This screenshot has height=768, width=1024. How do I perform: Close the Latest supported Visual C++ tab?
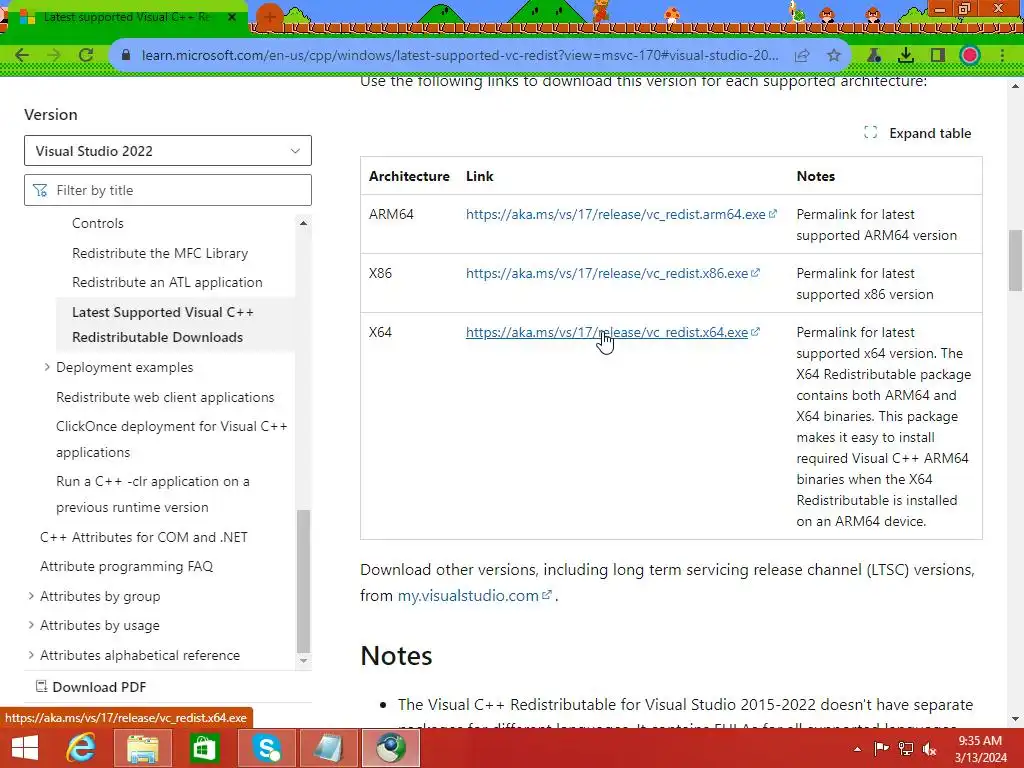232,18
